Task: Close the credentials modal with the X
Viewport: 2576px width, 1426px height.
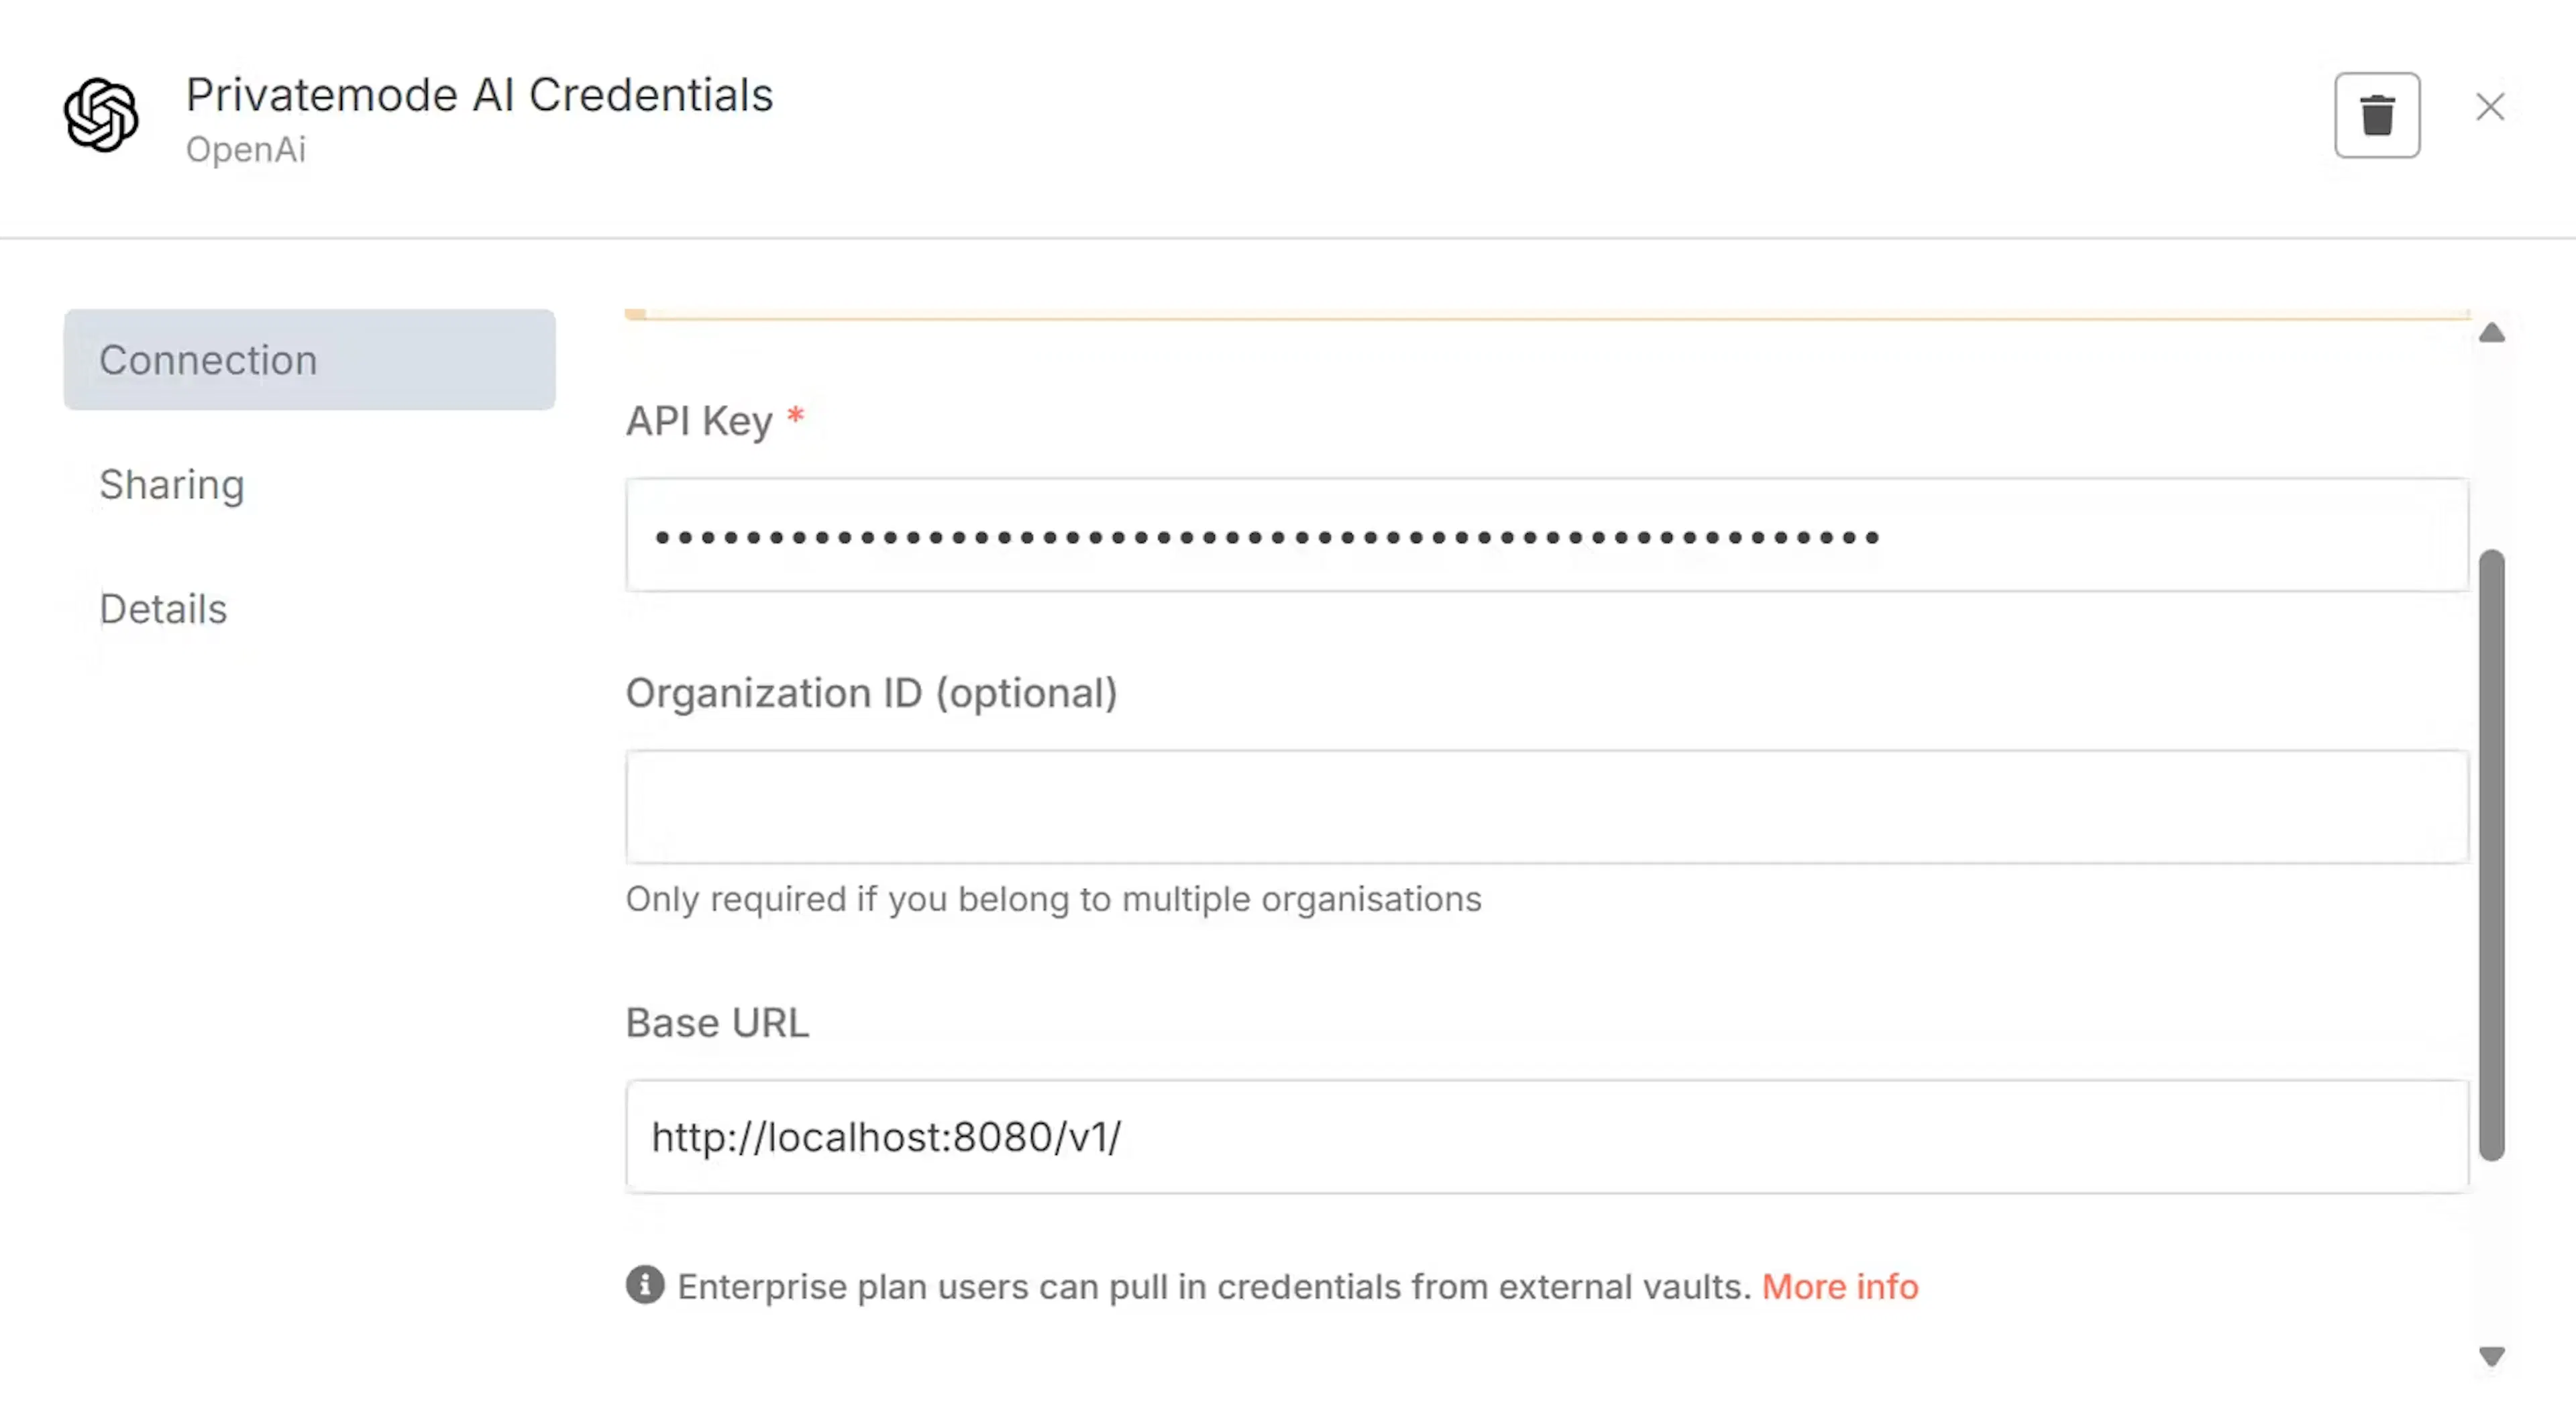Action: point(2490,108)
